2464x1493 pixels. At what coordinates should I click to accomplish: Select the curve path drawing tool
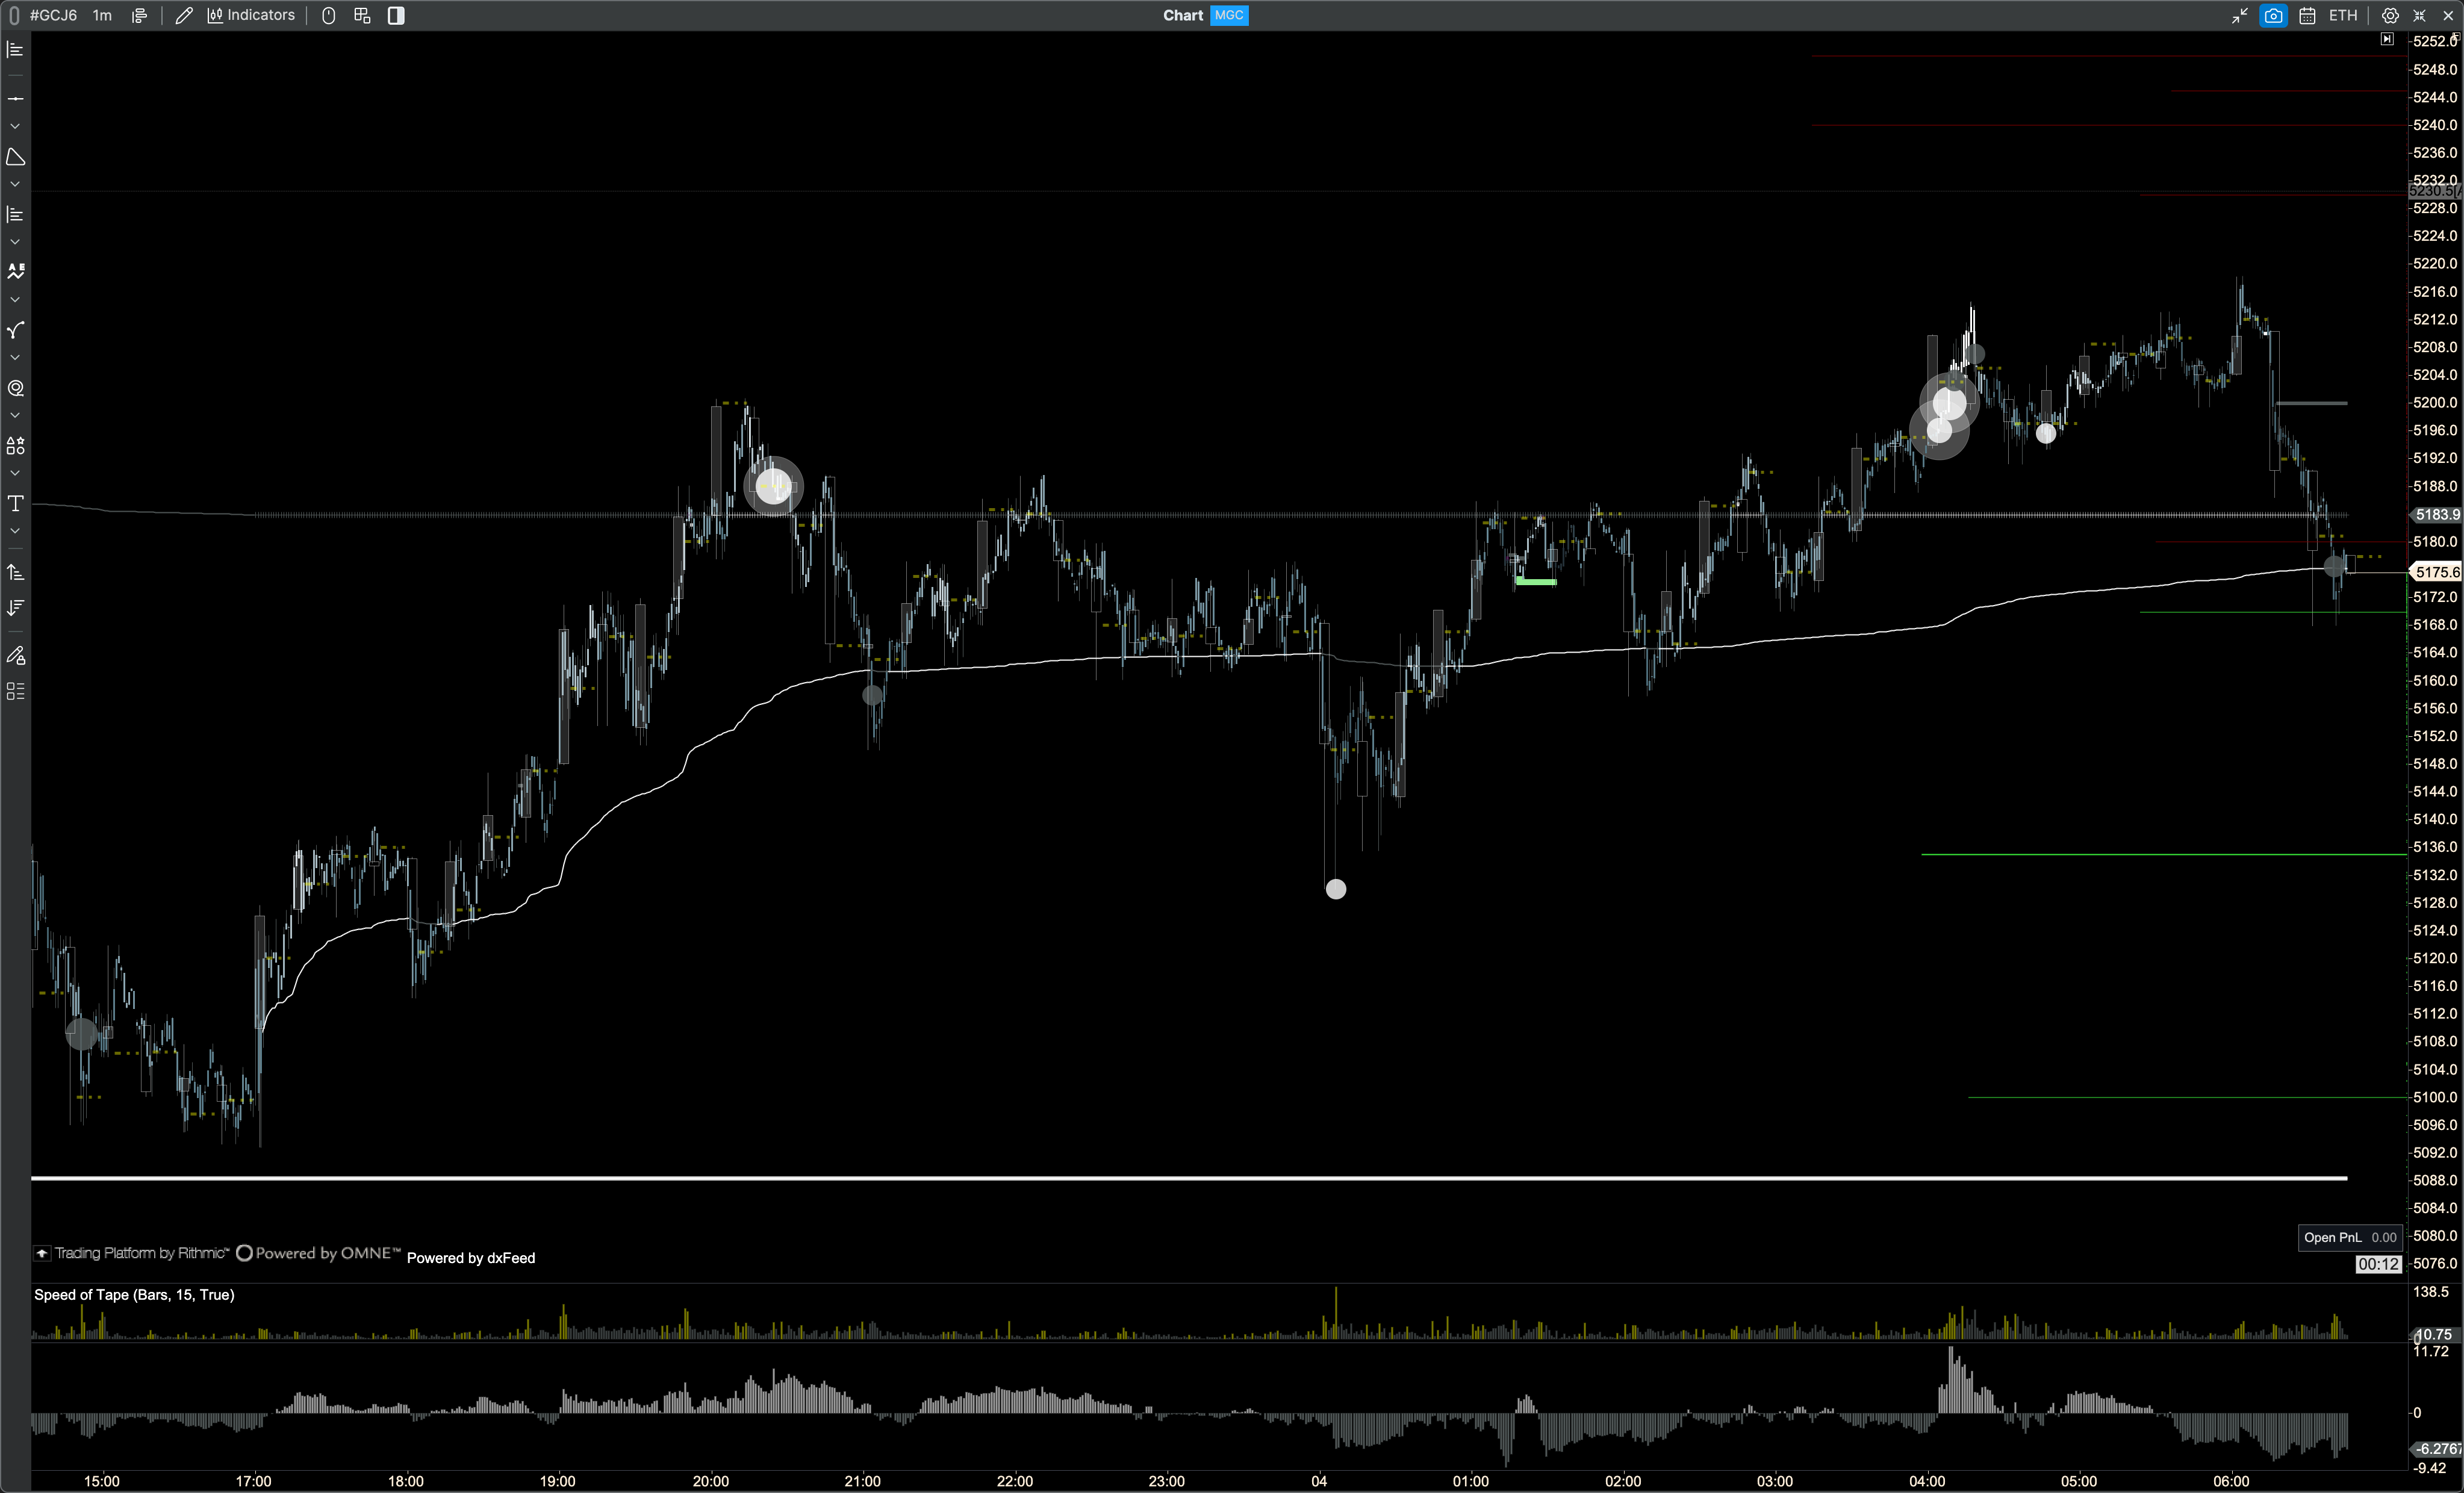pos(15,330)
